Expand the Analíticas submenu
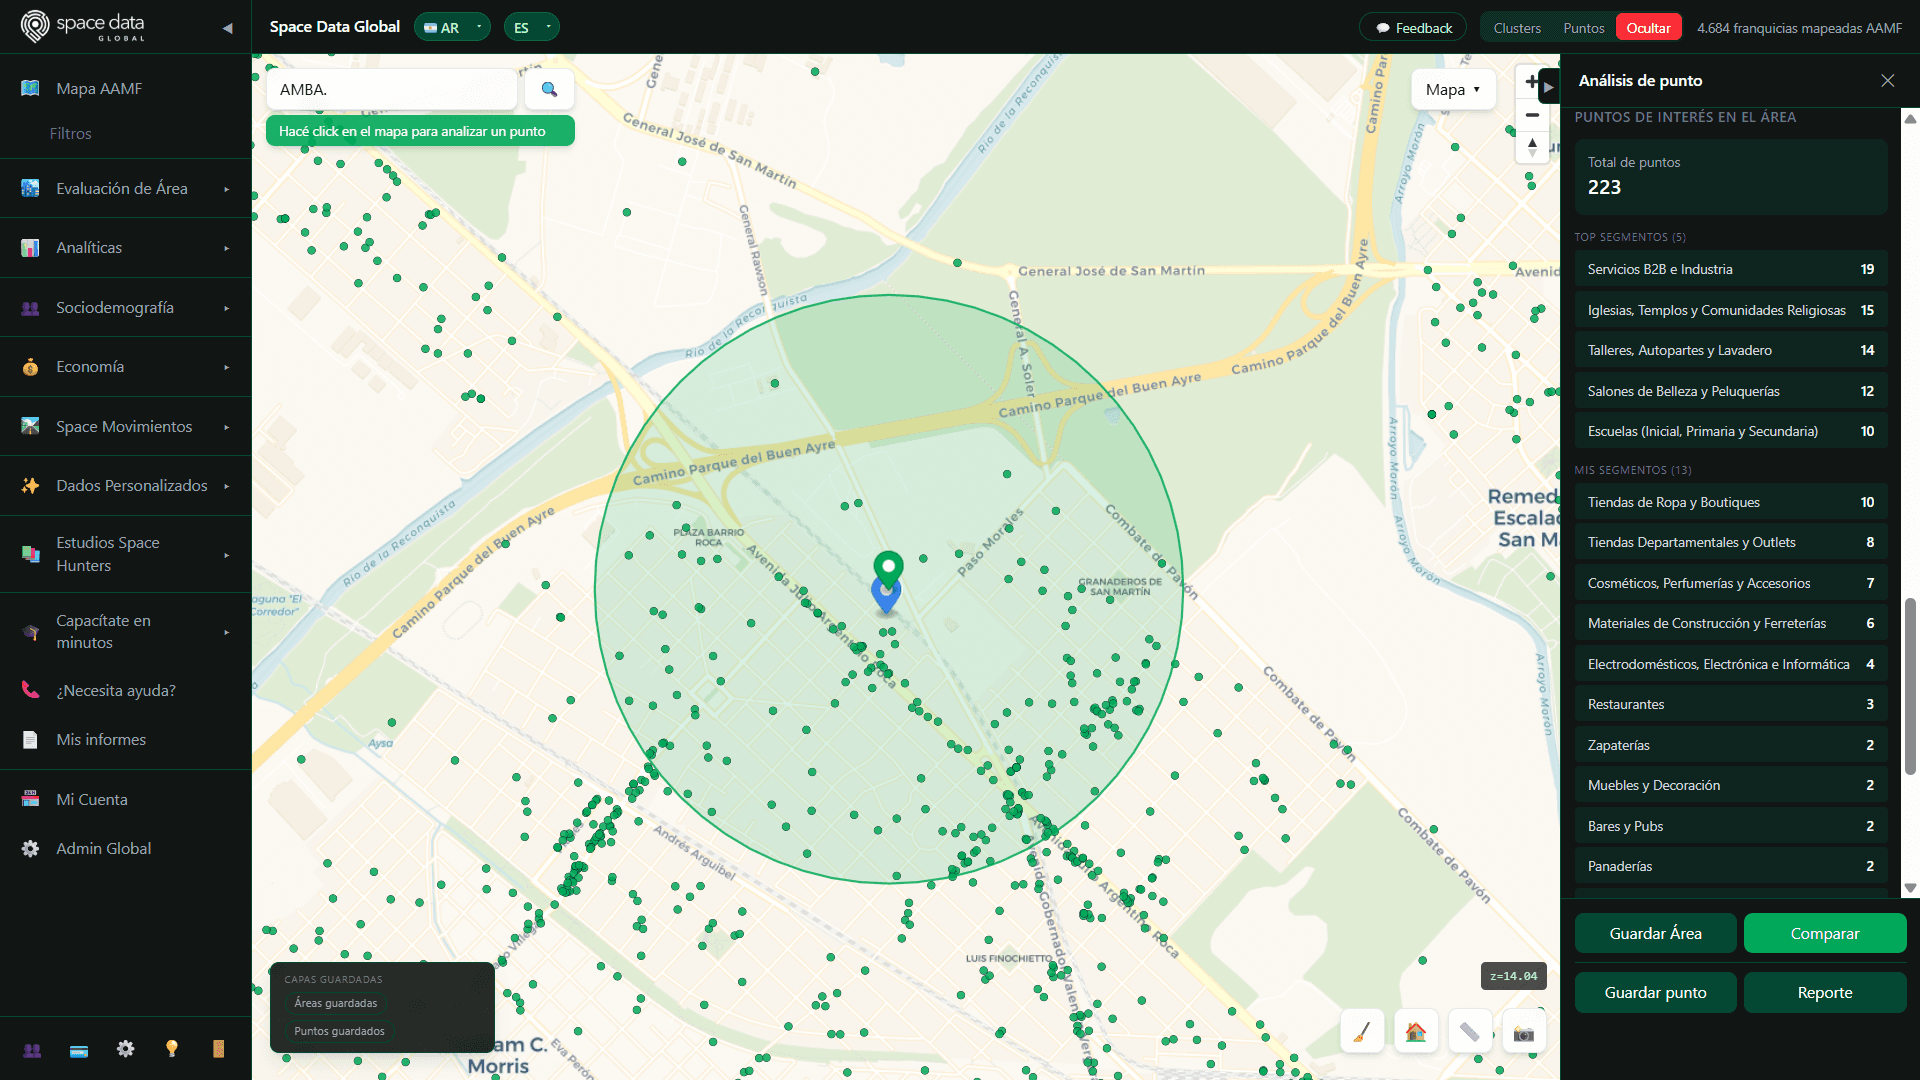The height and width of the screenshot is (1080, 1920). [125, 248]
